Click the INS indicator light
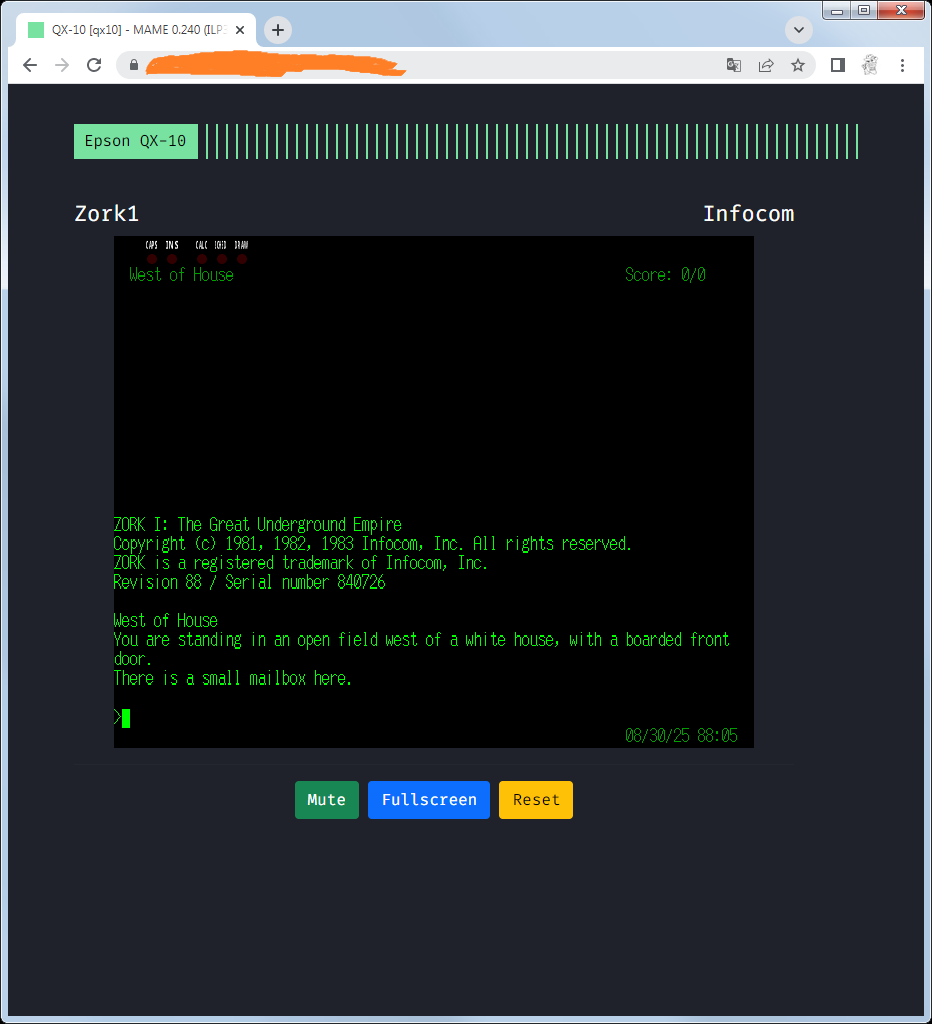The height and width of the screenshot is (1024, 932). (172, 259)
